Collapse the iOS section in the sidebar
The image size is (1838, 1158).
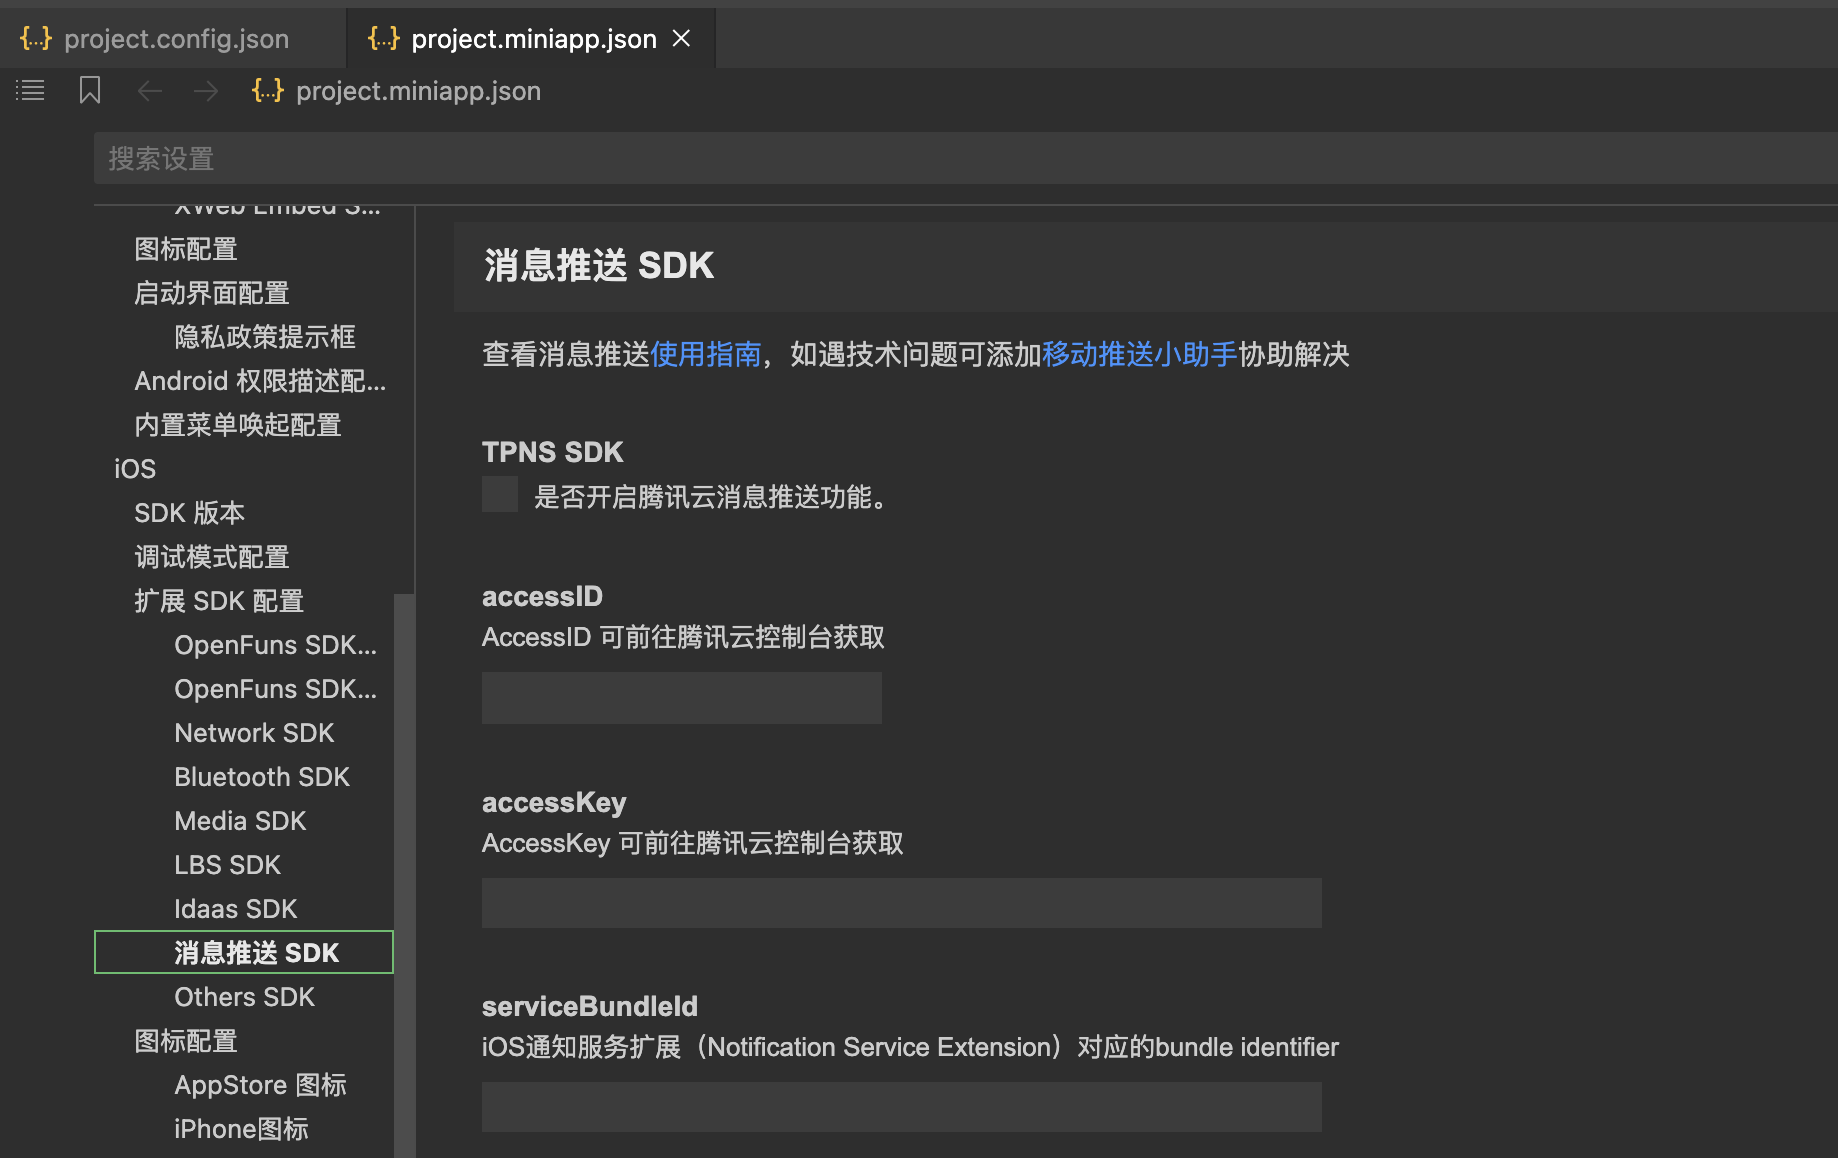tap(135, 468)
